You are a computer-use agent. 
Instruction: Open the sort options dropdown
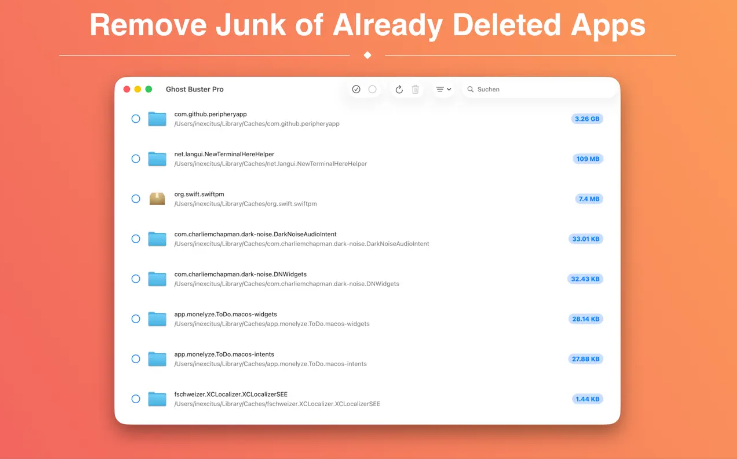[x=443, y=89]
